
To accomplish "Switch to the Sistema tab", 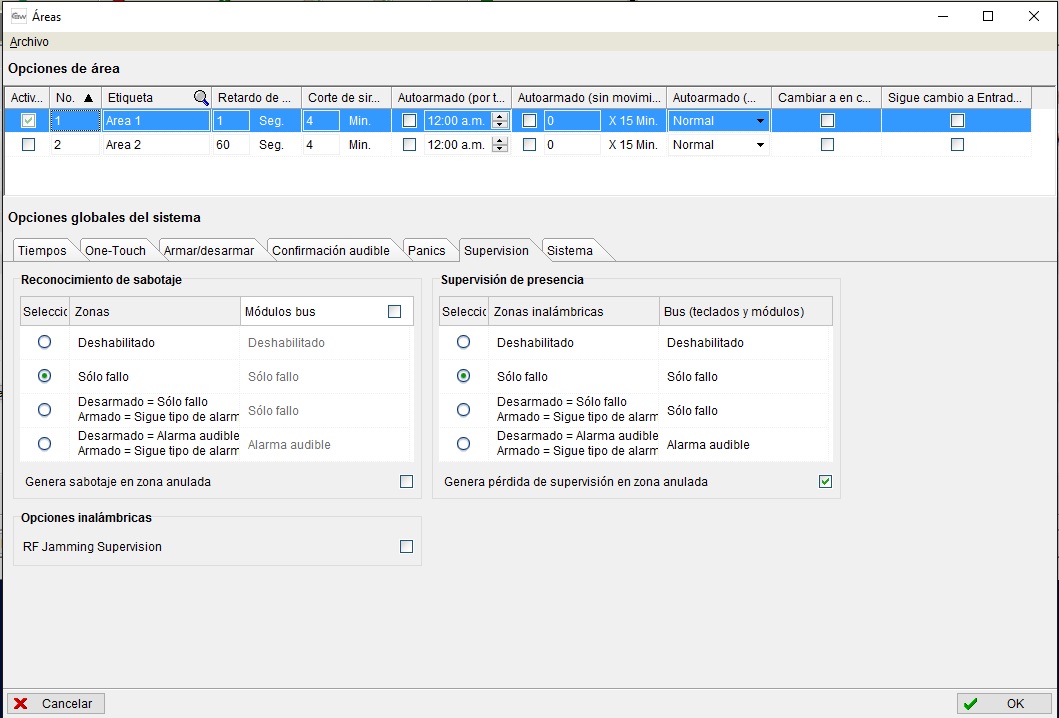I will tap(569, 251).
